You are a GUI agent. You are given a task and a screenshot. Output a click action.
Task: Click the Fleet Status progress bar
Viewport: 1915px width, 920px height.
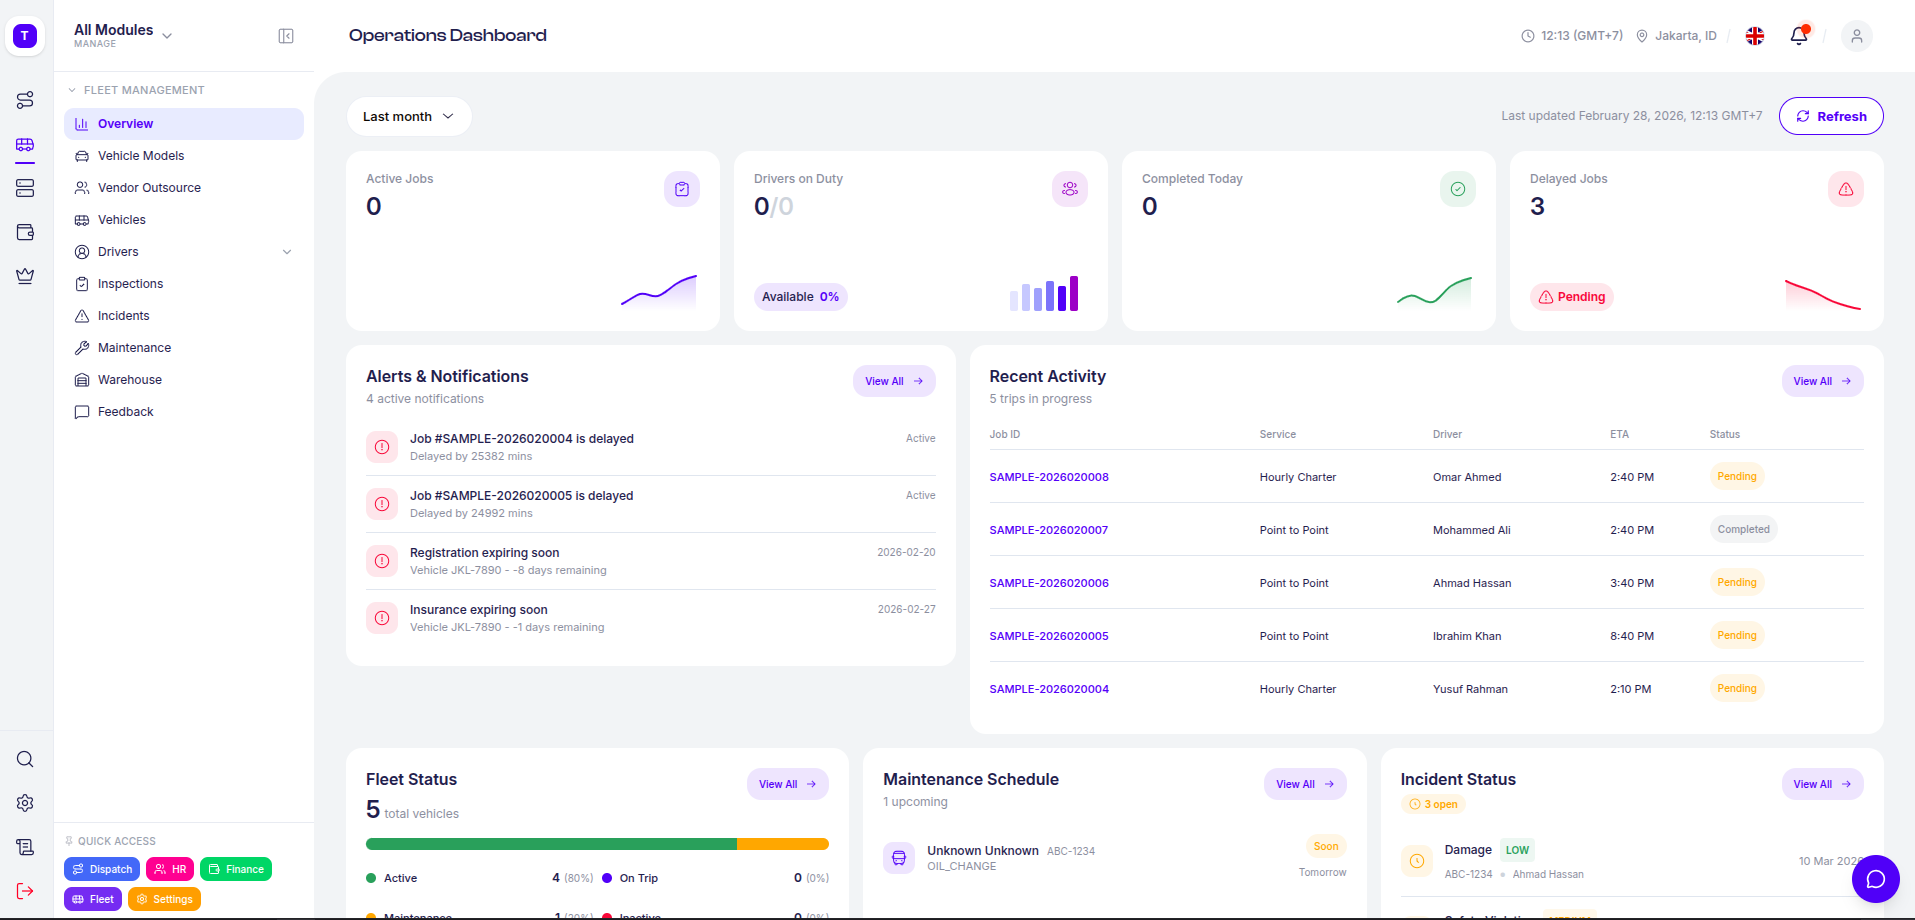[597, 844]
